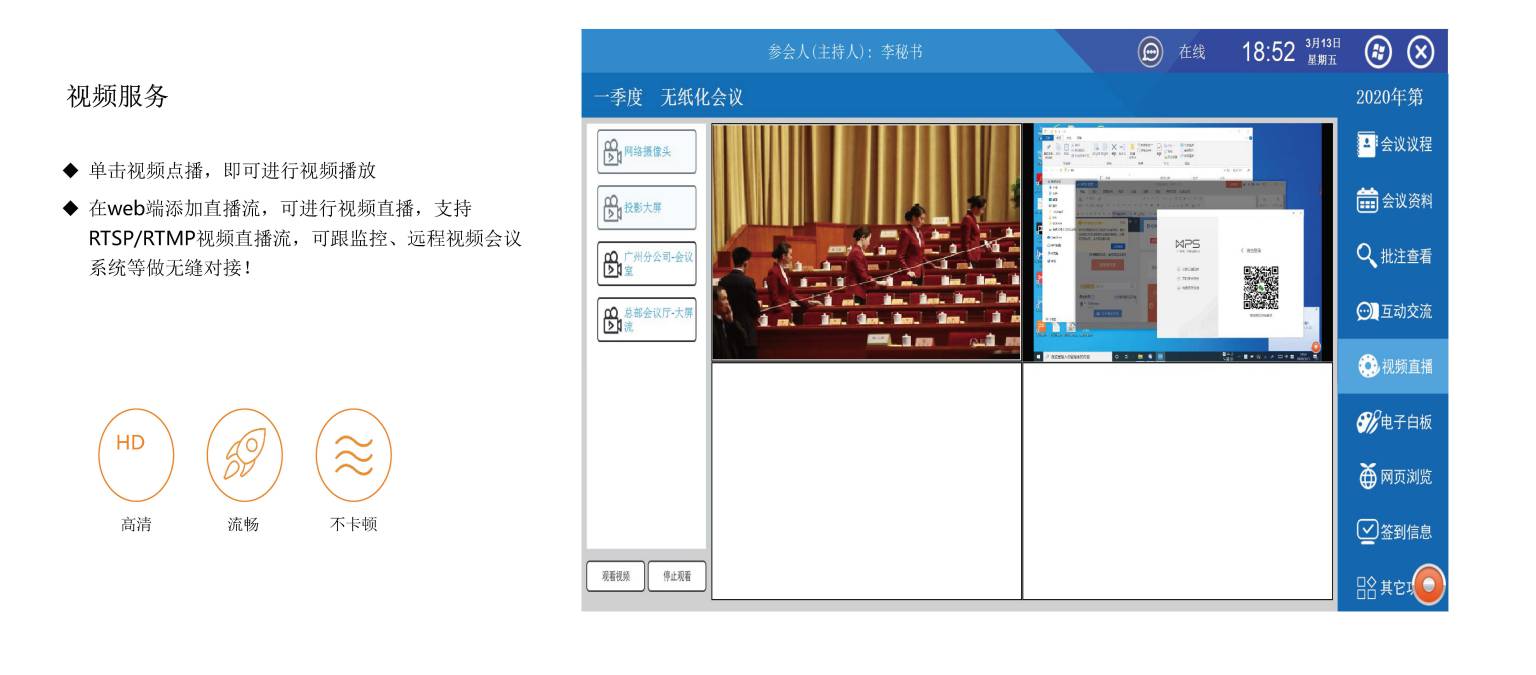Launch the 电子白板 whiteboard

click(1394, 421)
